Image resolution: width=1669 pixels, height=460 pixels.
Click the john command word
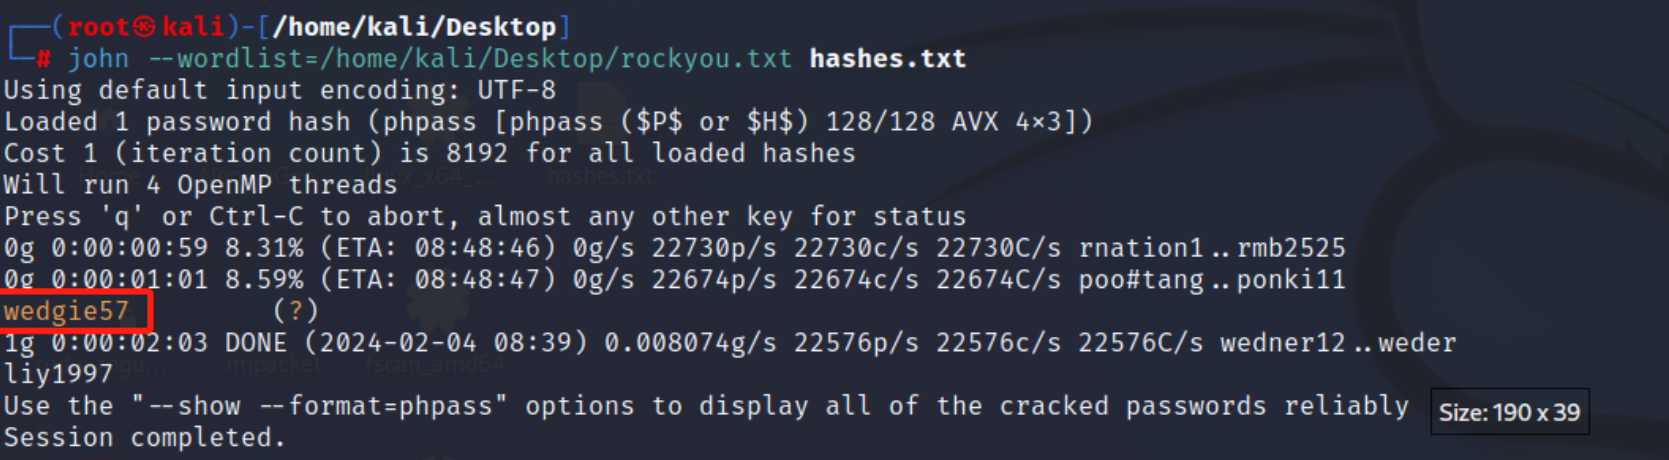pos(98,59)
